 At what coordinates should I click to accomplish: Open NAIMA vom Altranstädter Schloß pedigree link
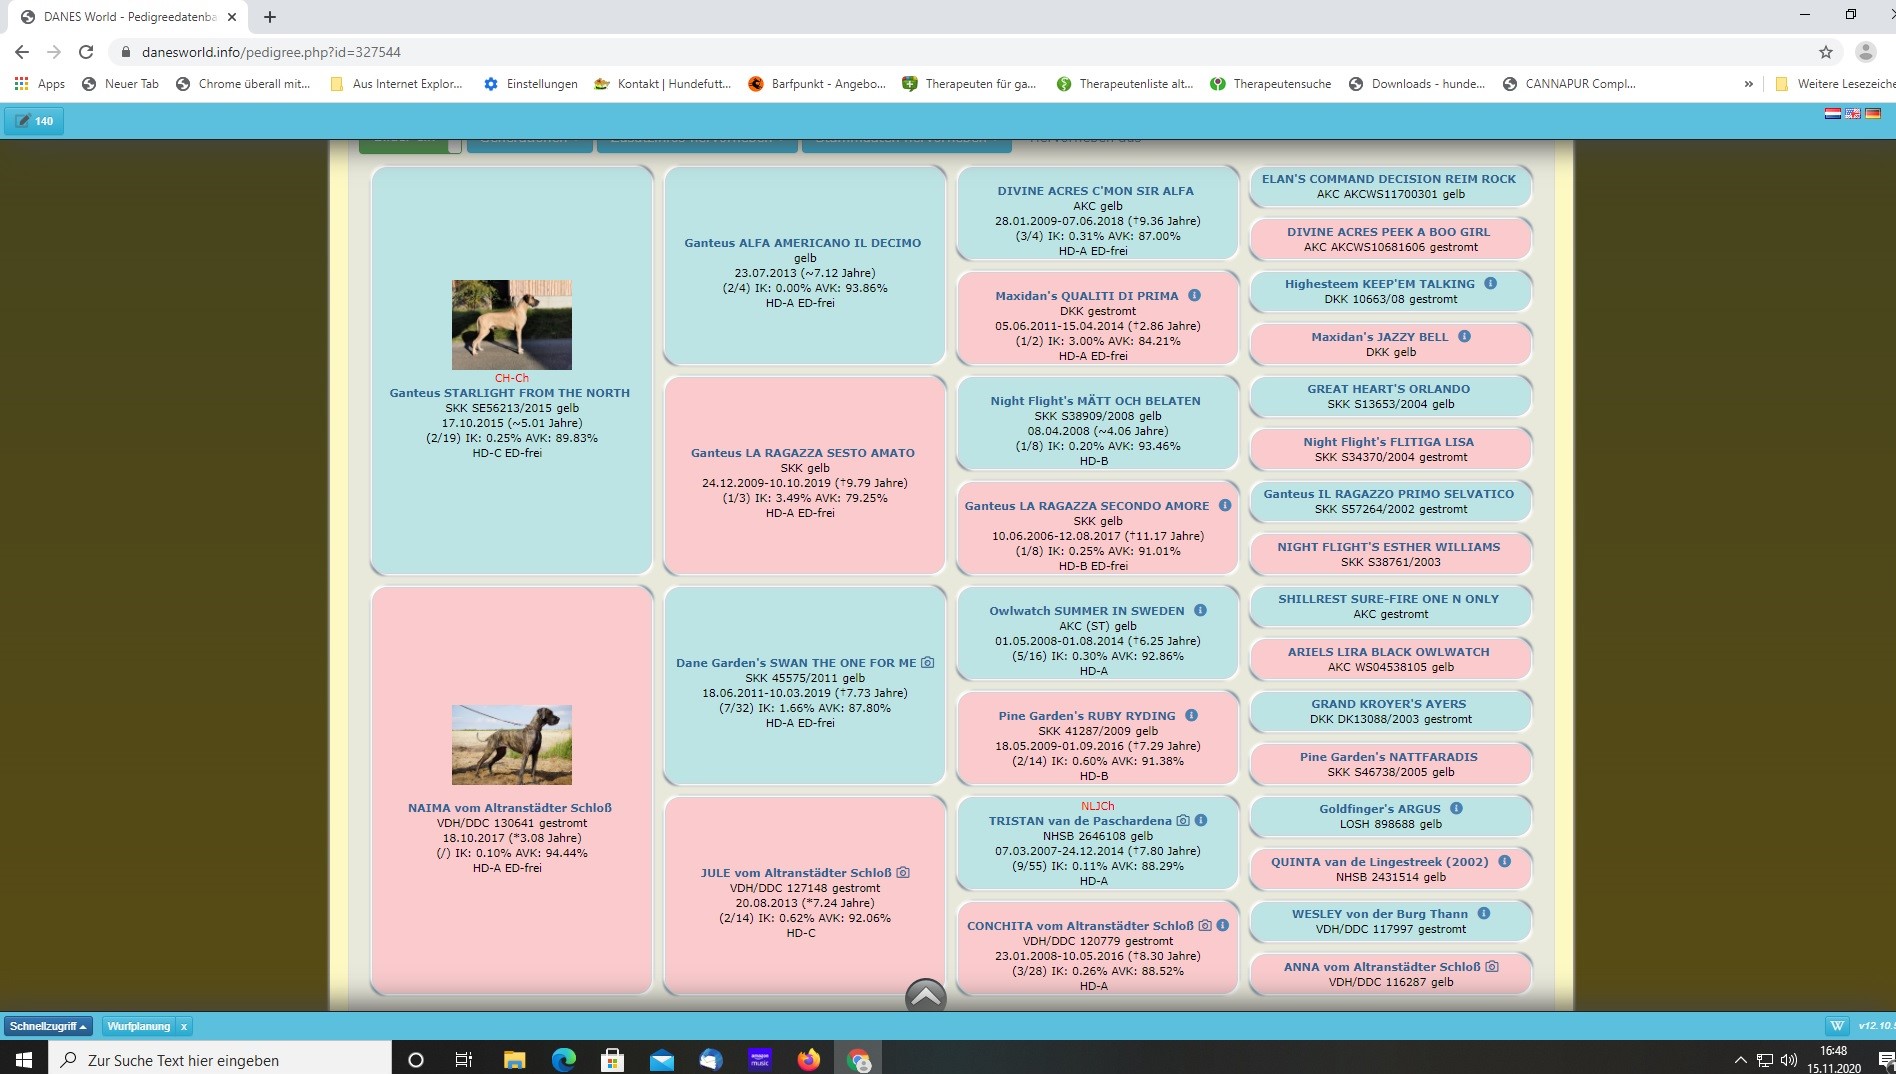pos(510,808)
